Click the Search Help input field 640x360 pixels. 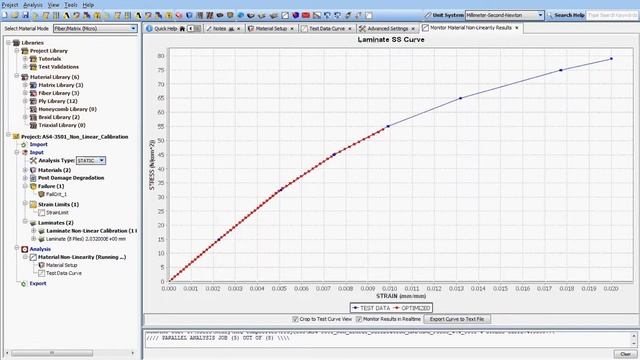612,15
